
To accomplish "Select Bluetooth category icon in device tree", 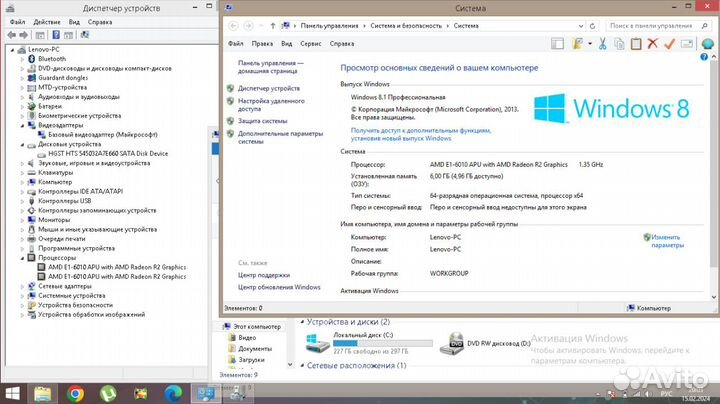I will [31, 59].
